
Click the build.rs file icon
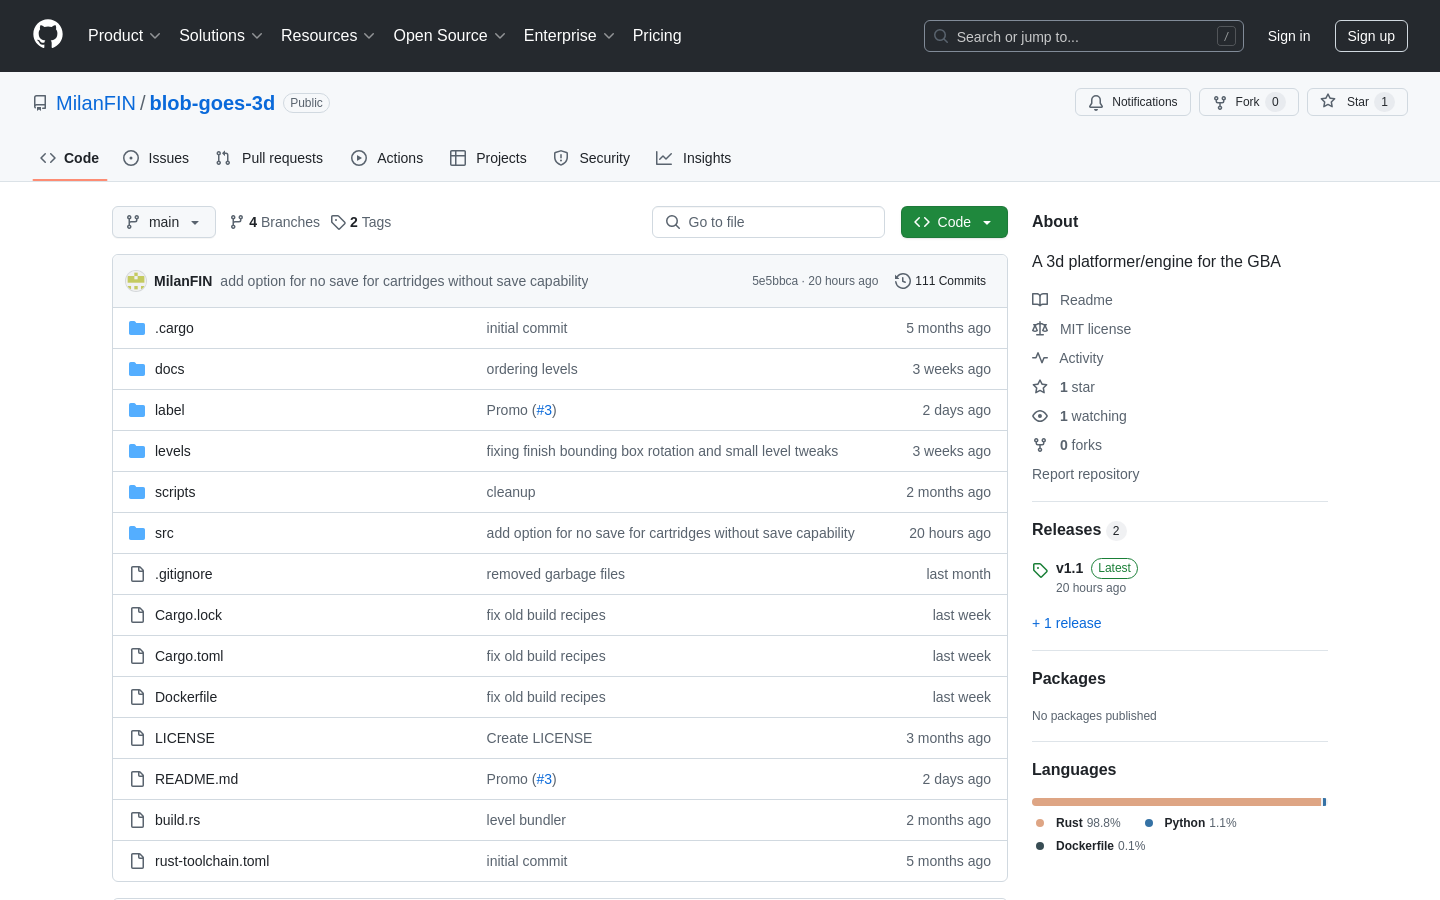[x=137, y=820]
